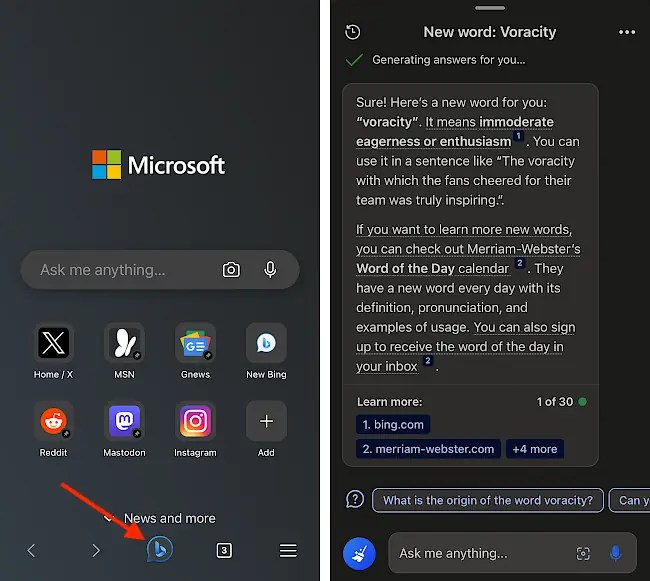
Task: Tap the drag handle atop chat sheet
Action: coord(490,8)
